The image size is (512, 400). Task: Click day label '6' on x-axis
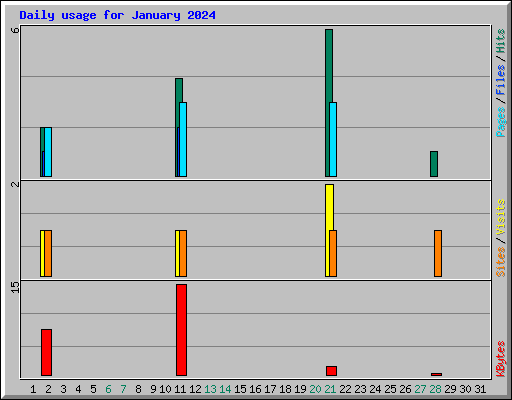click(108, 389)
